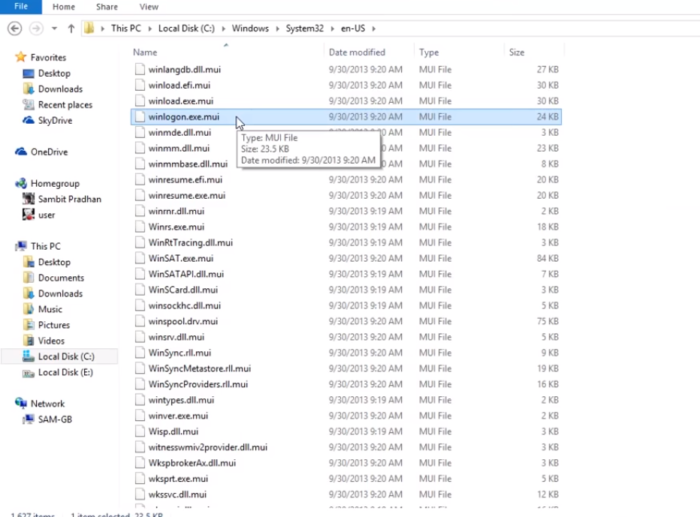Click the Up one level arrow

click(x=68, y=29)
